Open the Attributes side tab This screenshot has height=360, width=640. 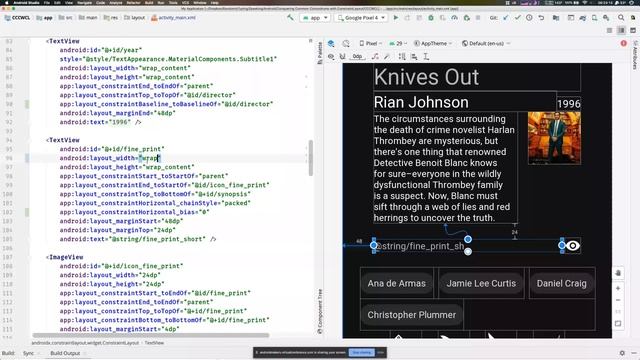pos(635,55)
